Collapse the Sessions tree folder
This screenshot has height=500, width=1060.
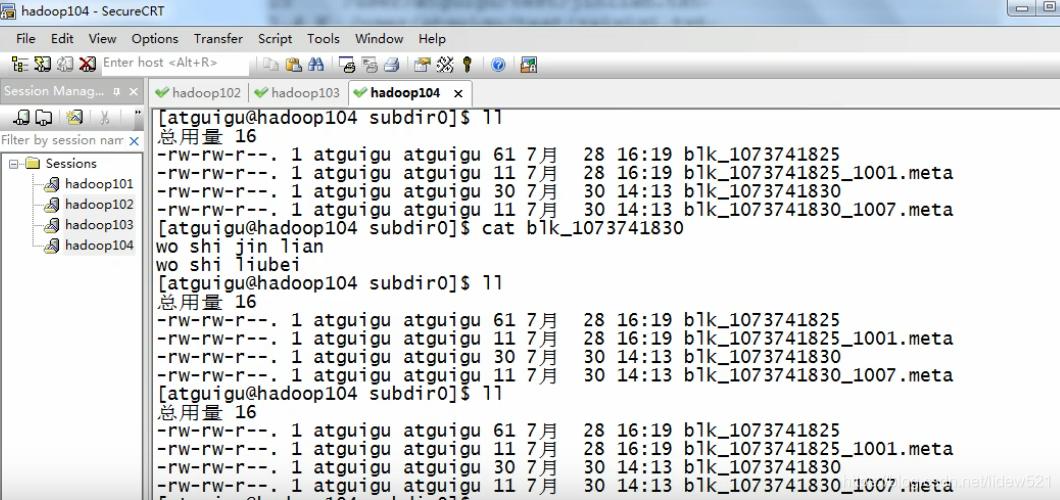(14, 164)
